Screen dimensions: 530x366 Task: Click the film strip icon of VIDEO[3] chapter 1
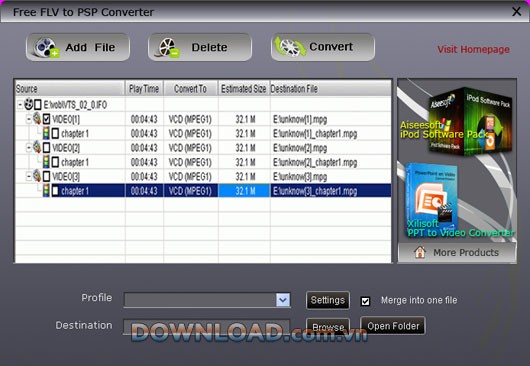pyautogui.click(x=46, y=191)
